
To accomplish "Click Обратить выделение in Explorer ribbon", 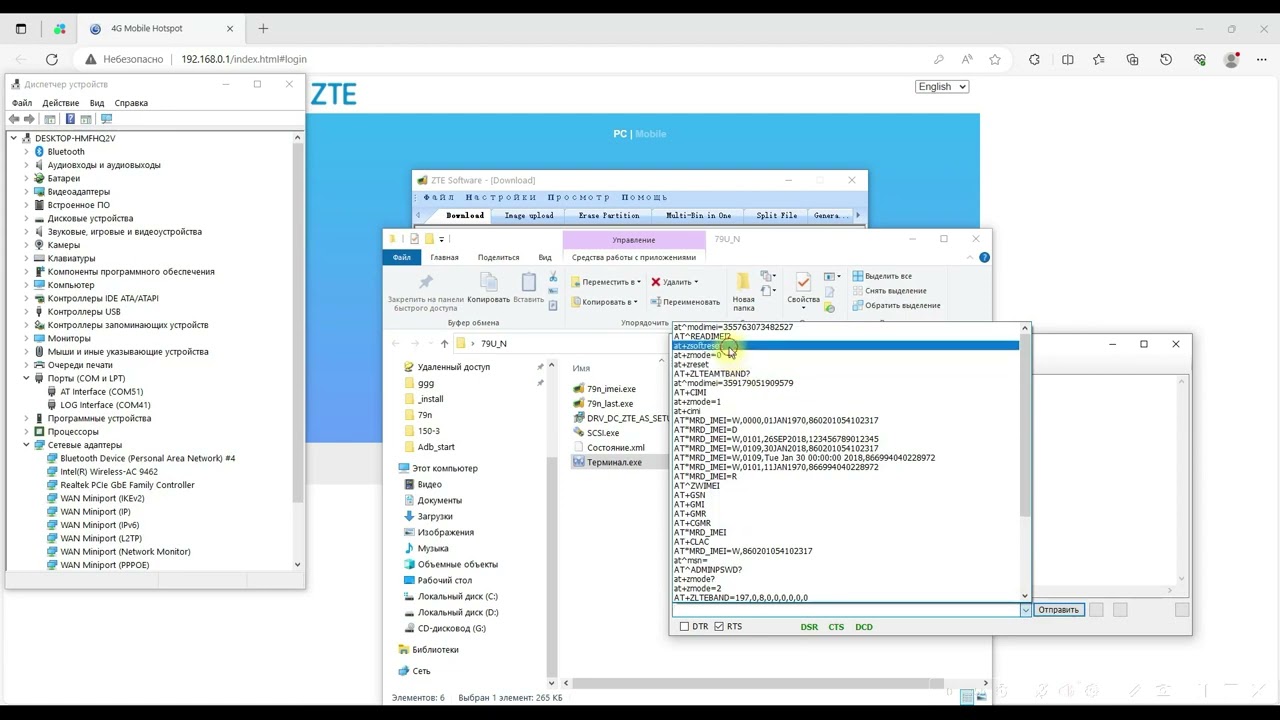I will click(x=895, y=305).
